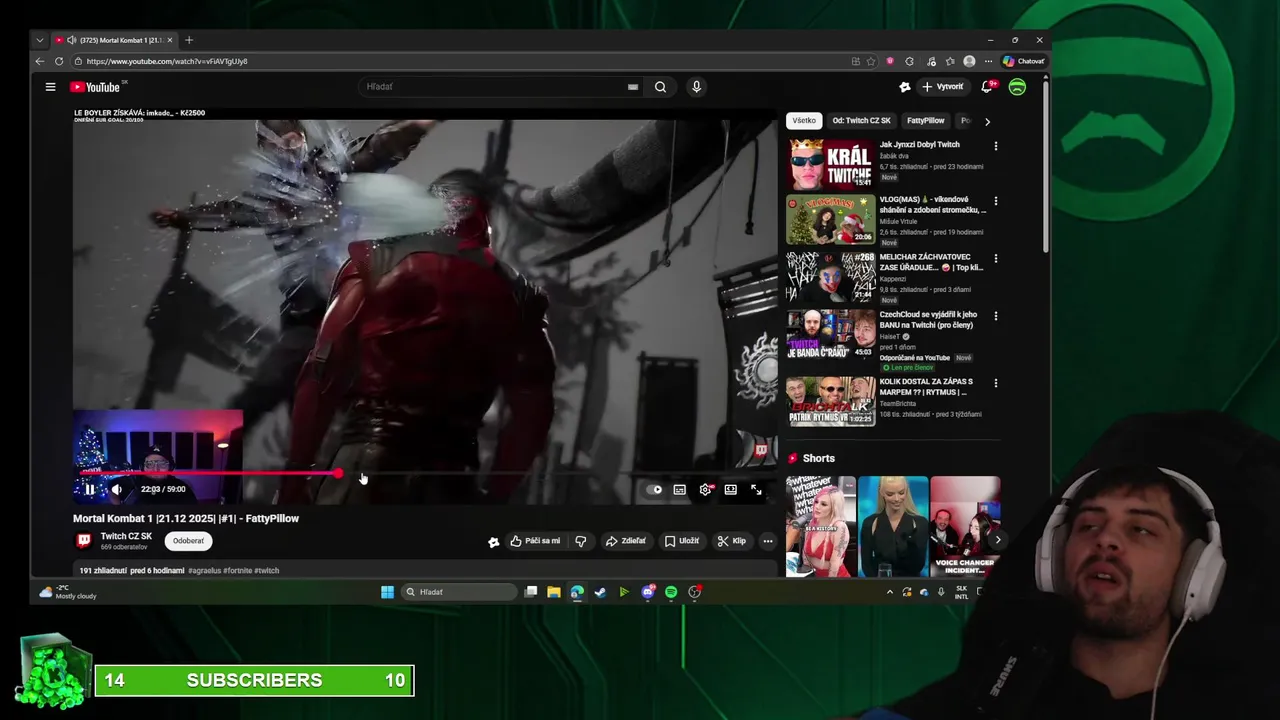1280x720 pixels.
Task: Switch to theater mode in the player
Action: click(x=731, y=490)
